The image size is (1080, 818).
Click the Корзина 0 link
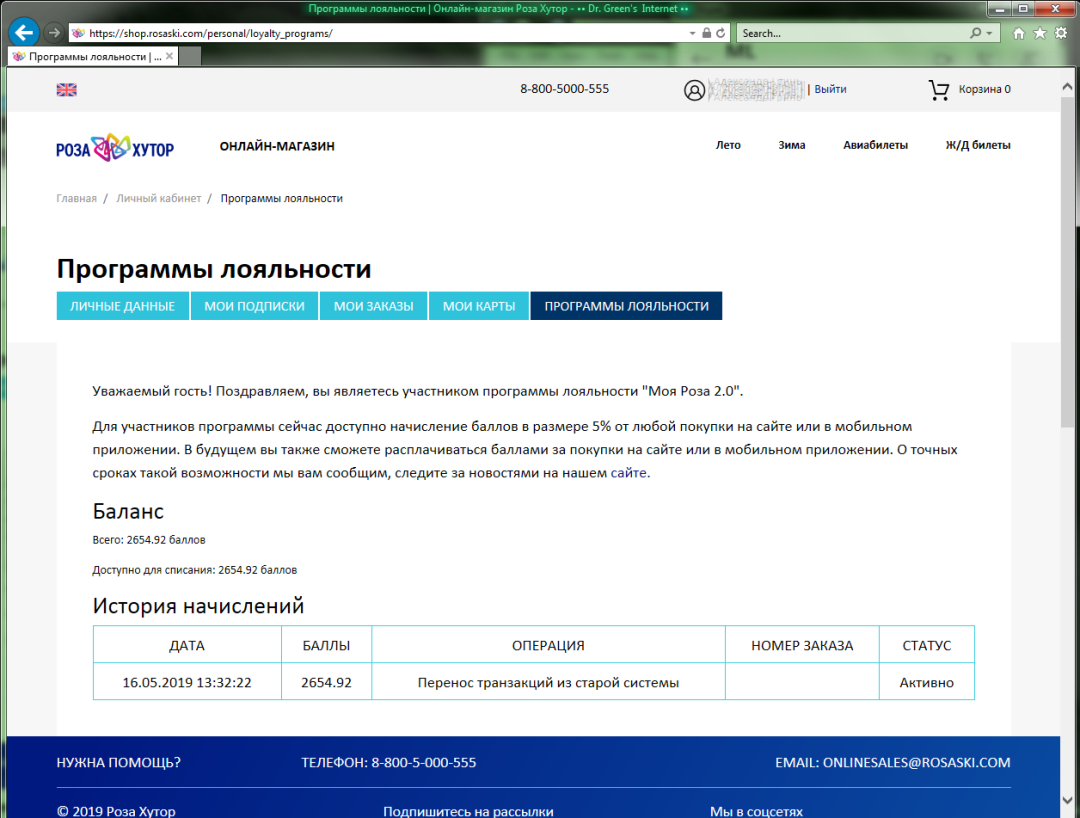tap(984, 90)
